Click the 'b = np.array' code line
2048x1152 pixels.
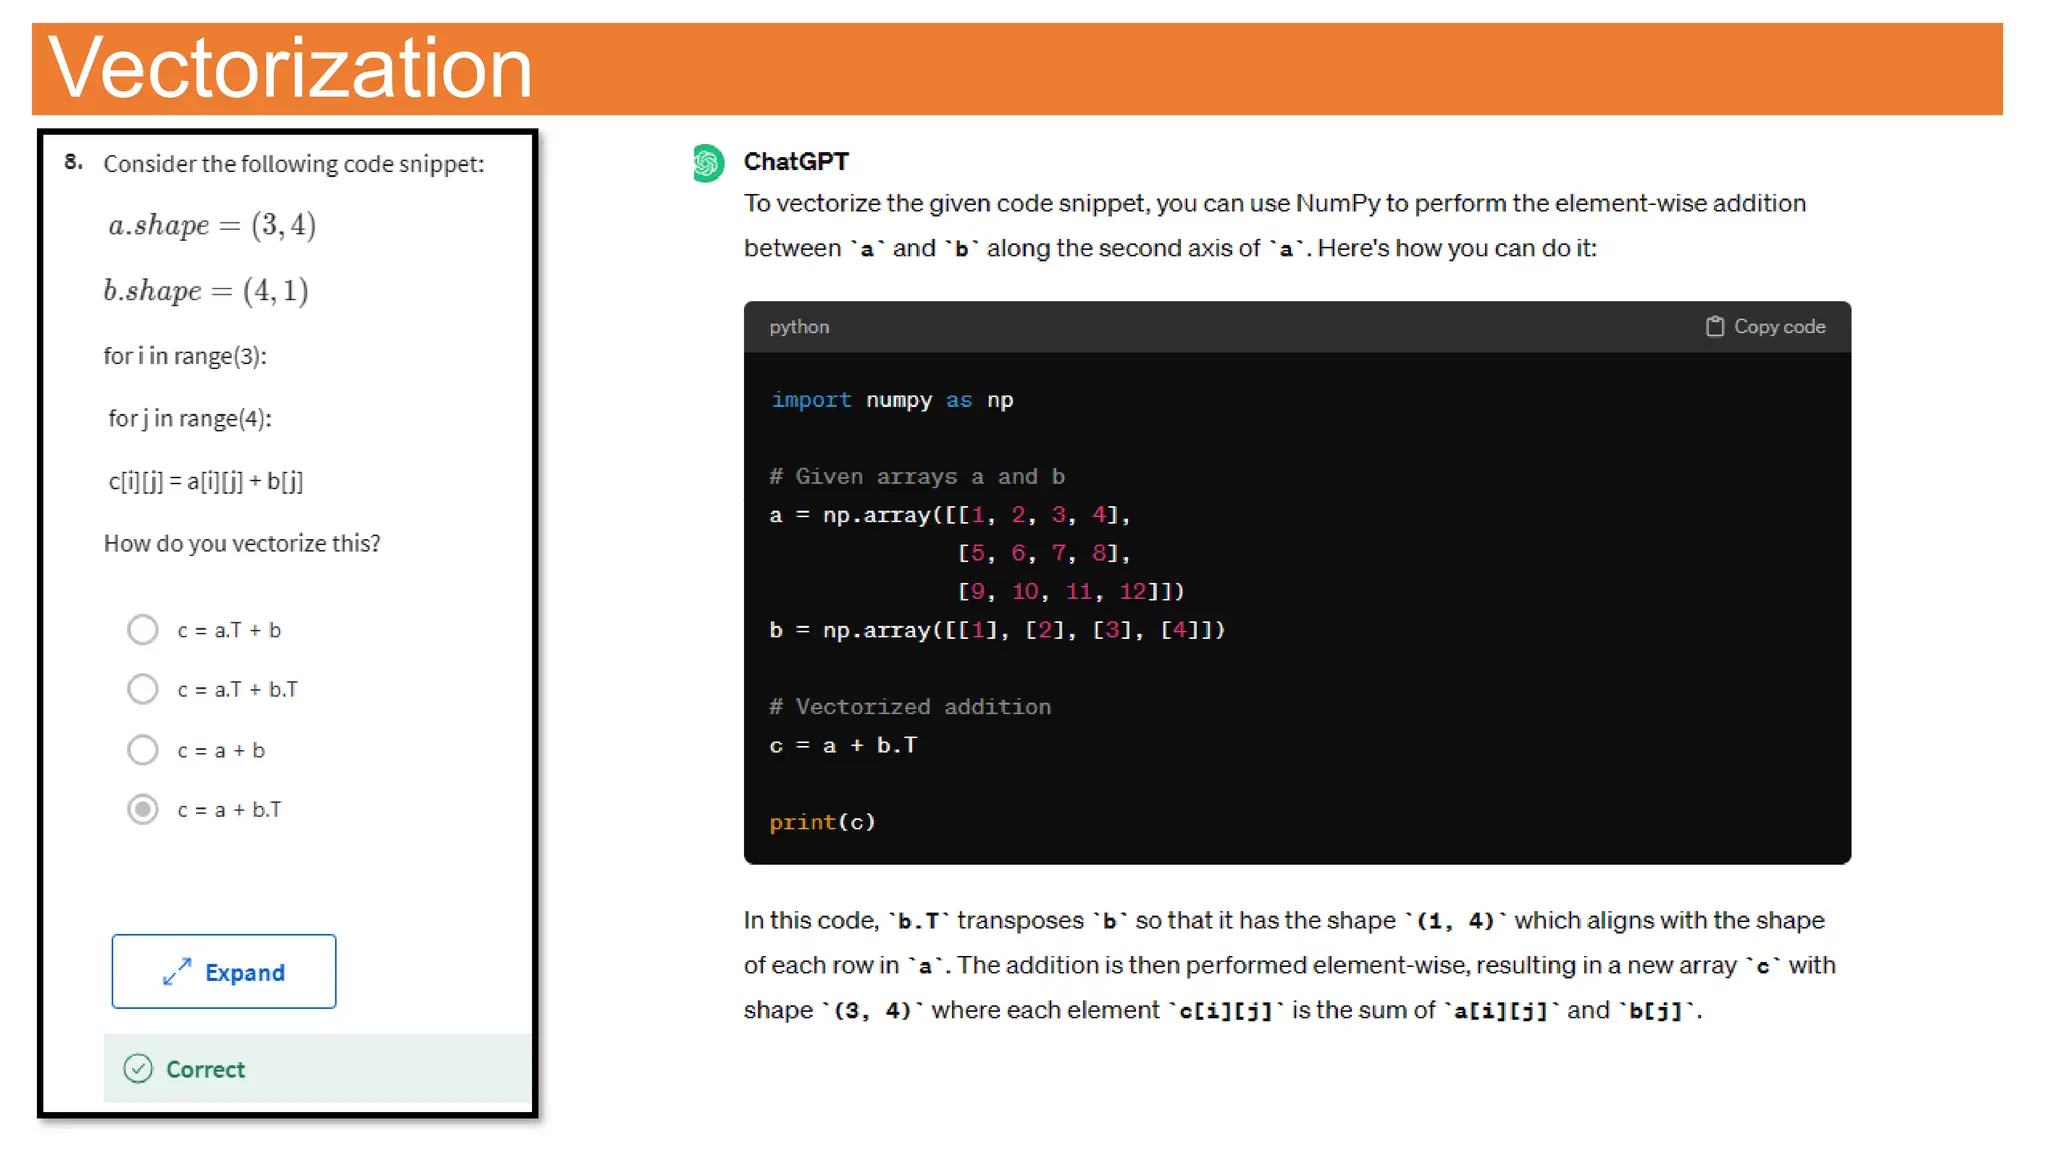[997, 630]
